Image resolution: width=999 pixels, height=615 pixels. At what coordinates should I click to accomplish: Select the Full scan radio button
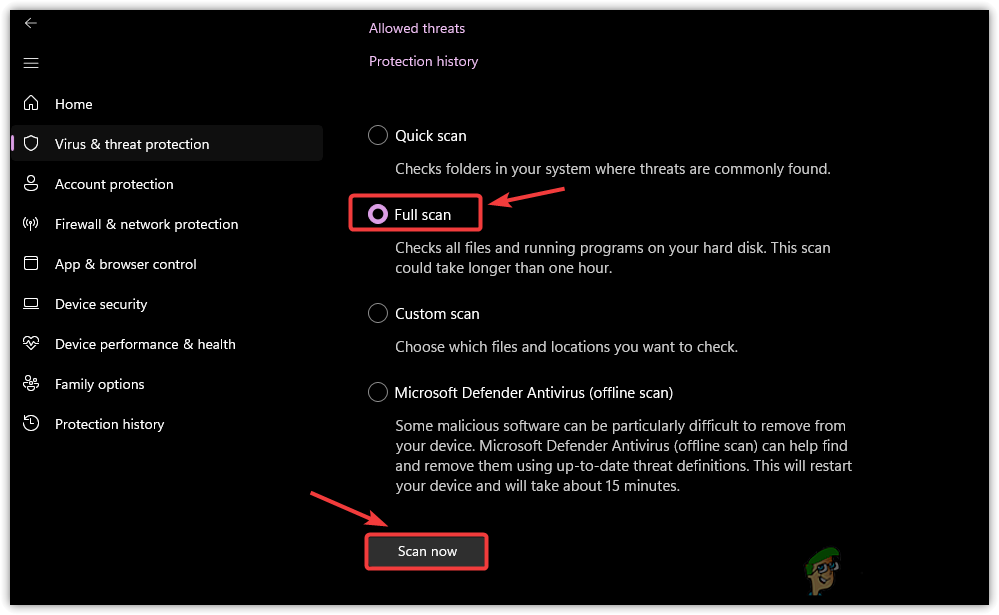click(x=378, y=214)
